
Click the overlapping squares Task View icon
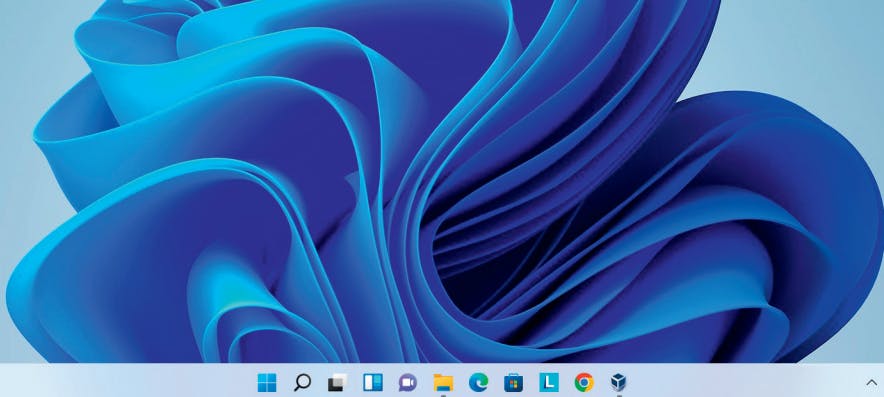pyautogui.click(x=337, y=382)
